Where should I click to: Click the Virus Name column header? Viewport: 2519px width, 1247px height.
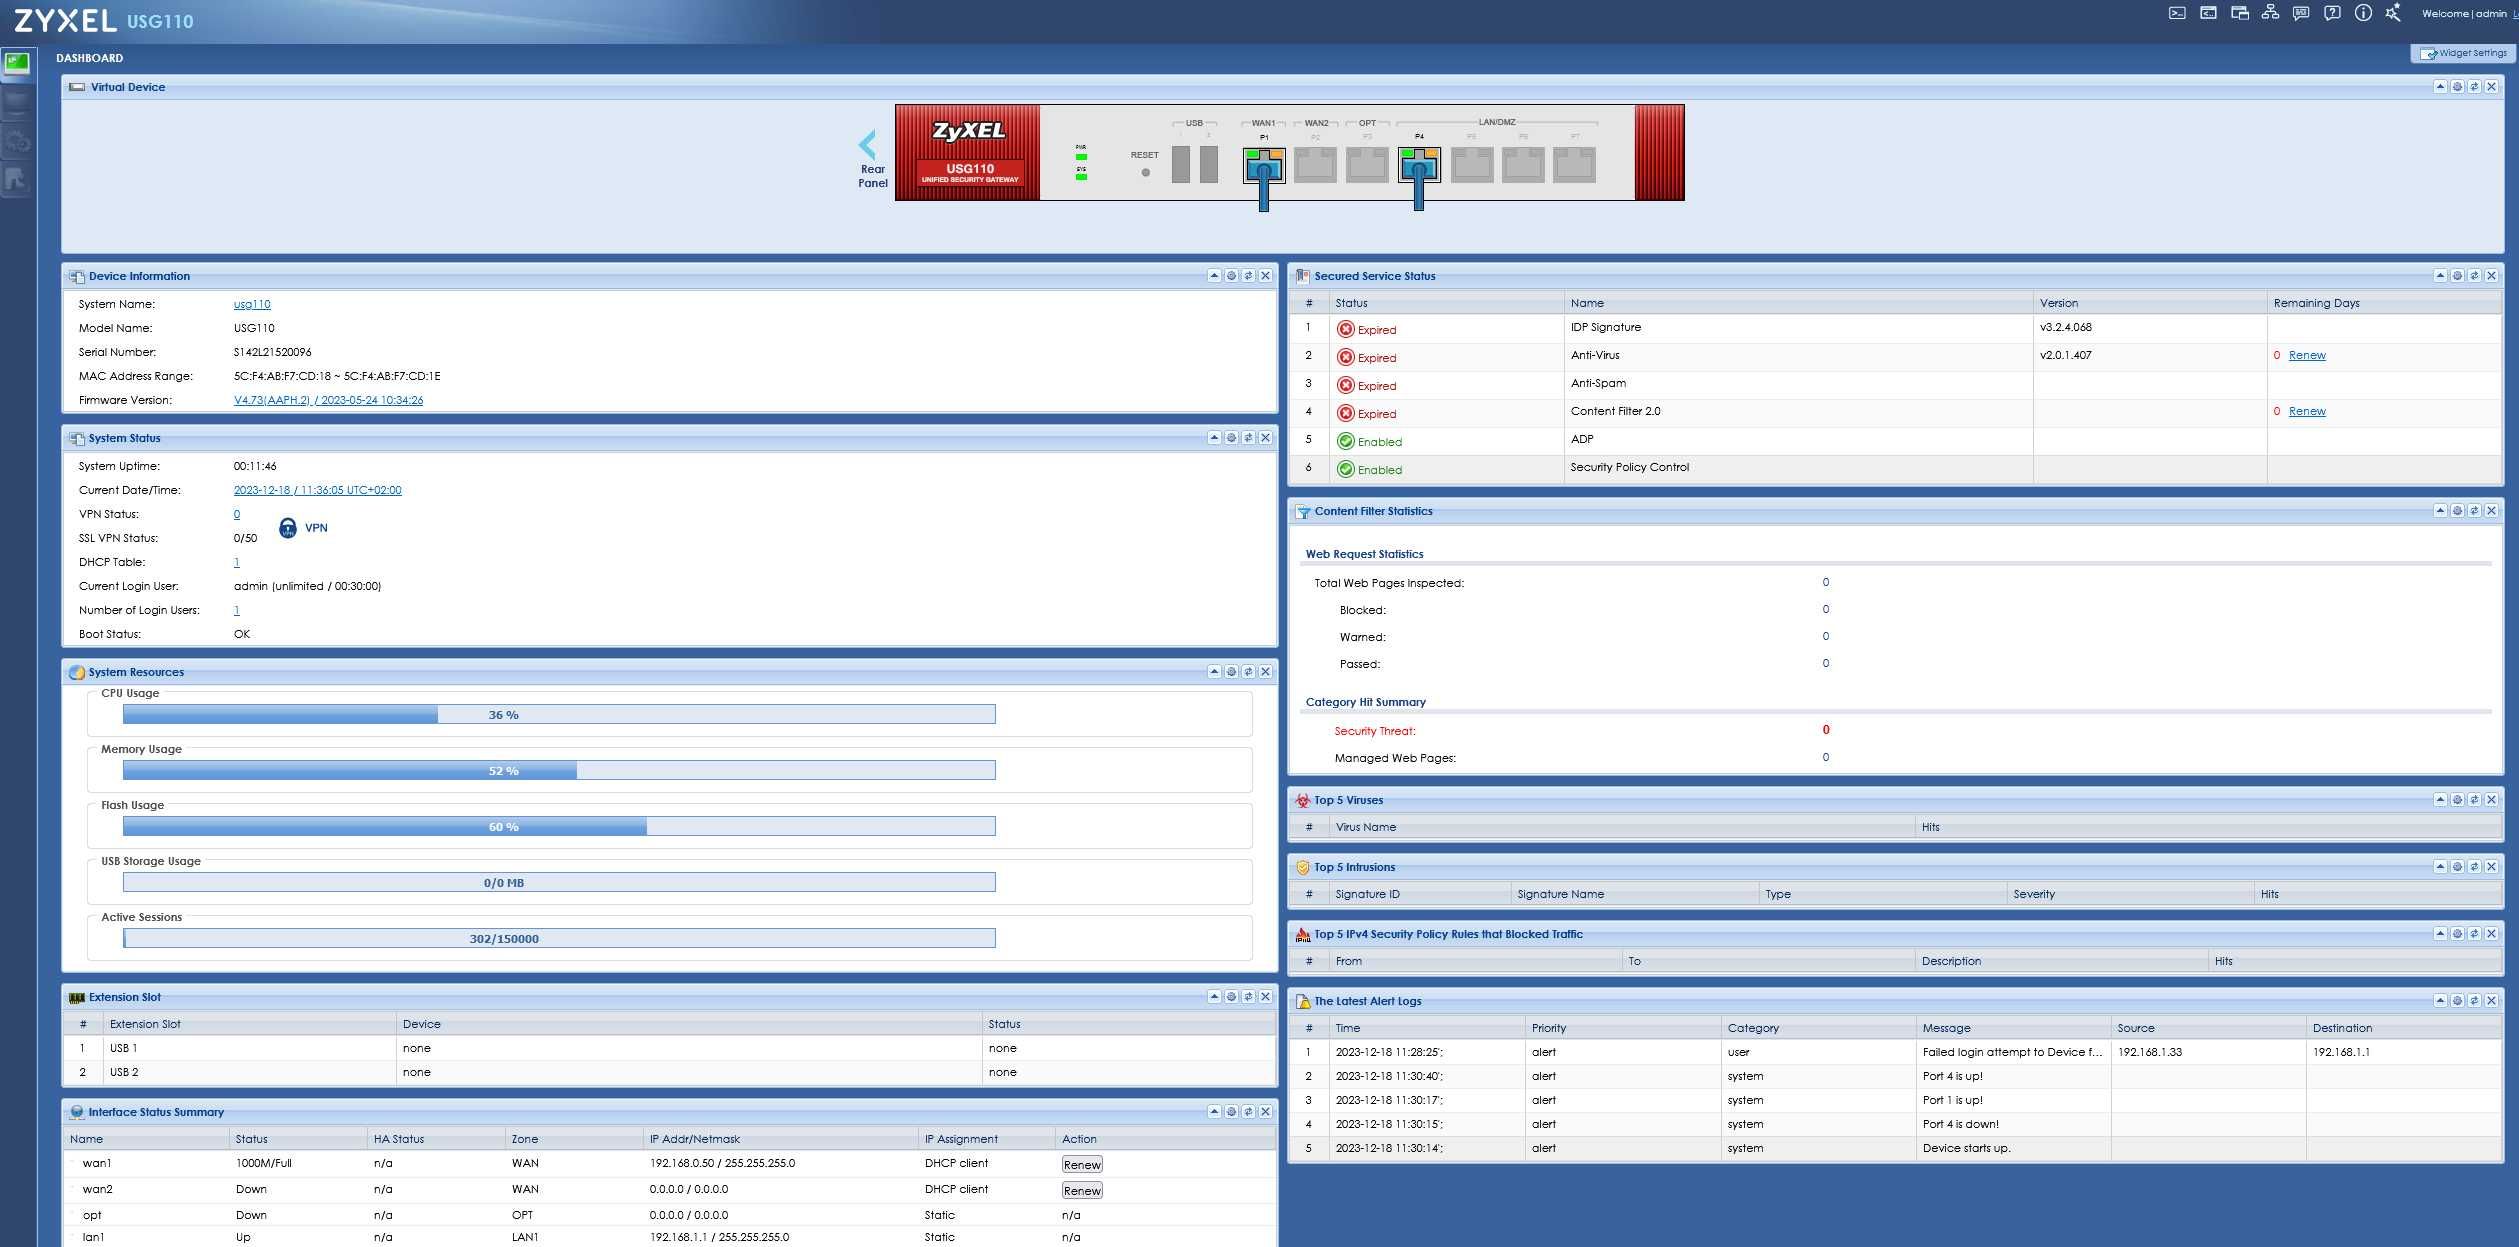[x=1622, y=827]
